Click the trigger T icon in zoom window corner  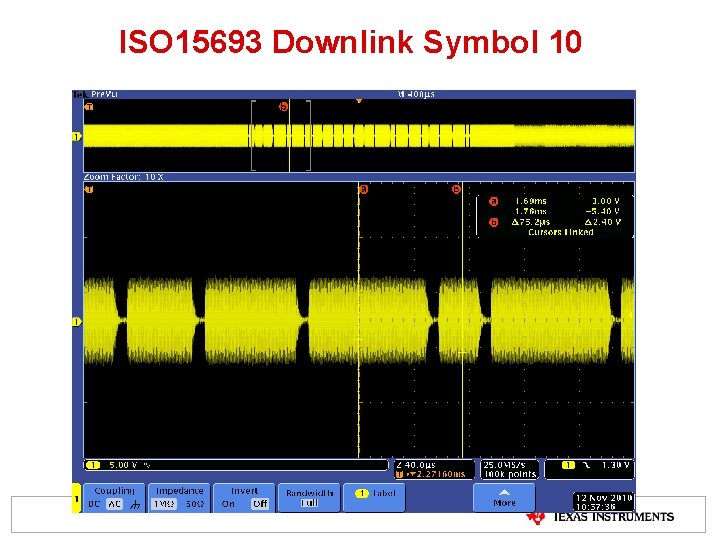tap(89, 189)
